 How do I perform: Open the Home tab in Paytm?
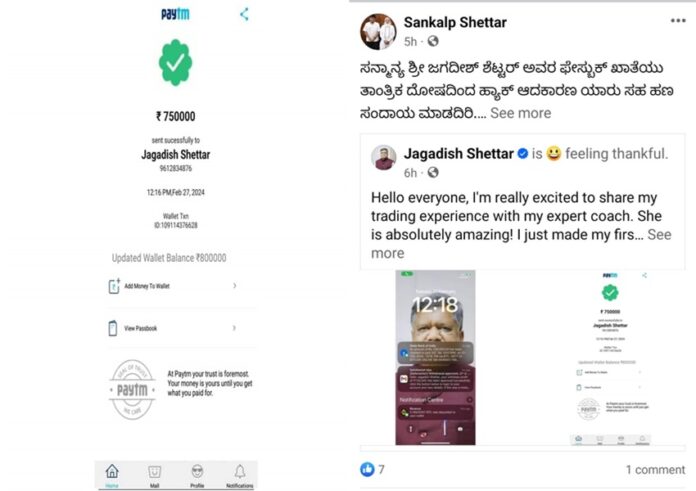(112, 475)
